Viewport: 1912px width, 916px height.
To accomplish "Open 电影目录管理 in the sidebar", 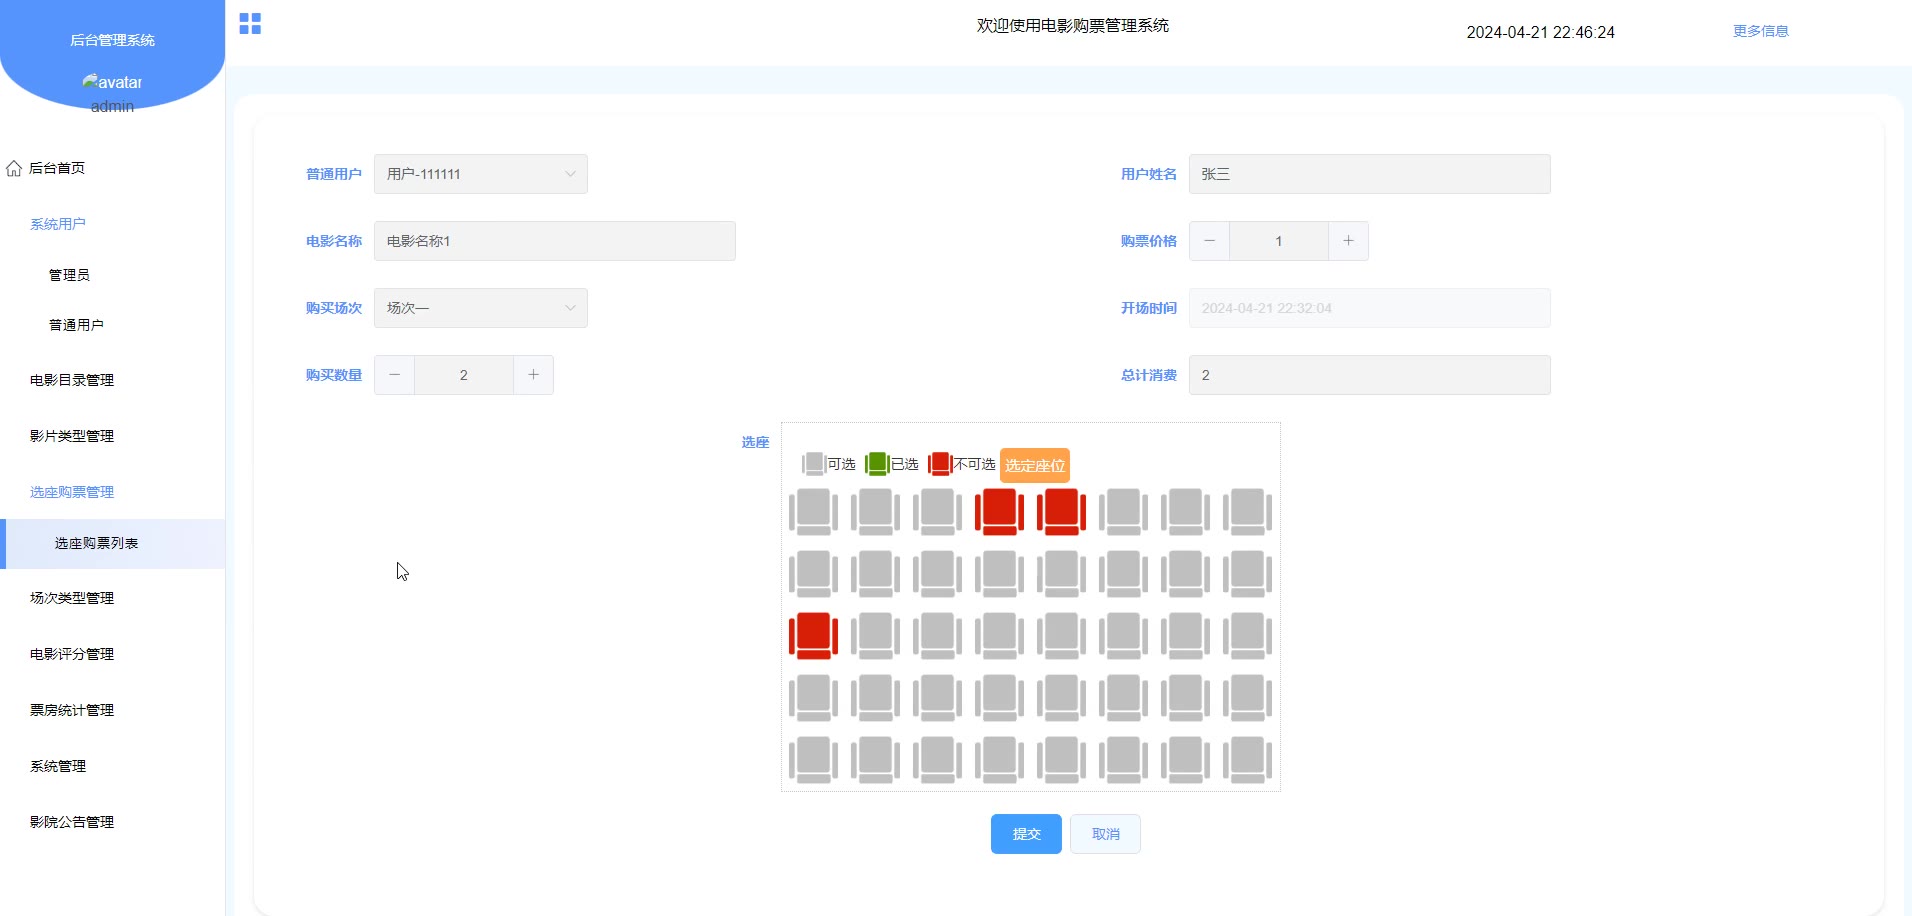I will pos(72,380).
